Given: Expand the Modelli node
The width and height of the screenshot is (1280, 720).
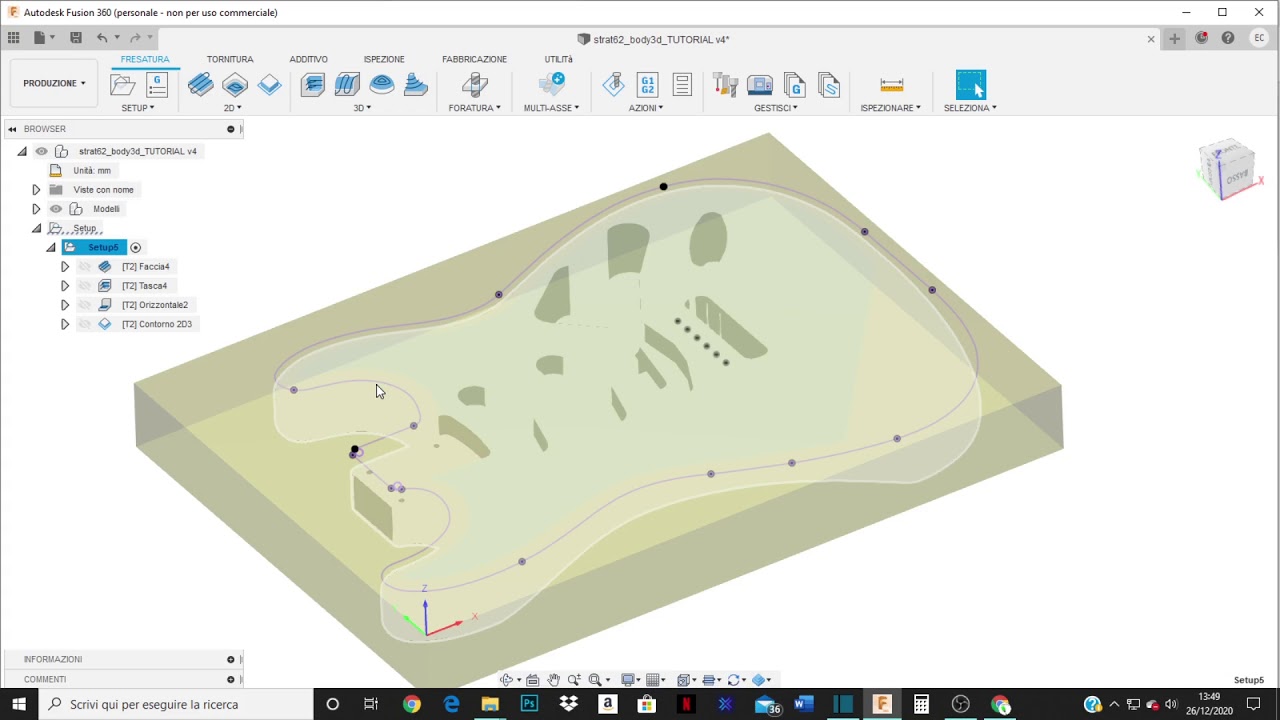Looking at the screenshot, I should (x=36, y=209).
